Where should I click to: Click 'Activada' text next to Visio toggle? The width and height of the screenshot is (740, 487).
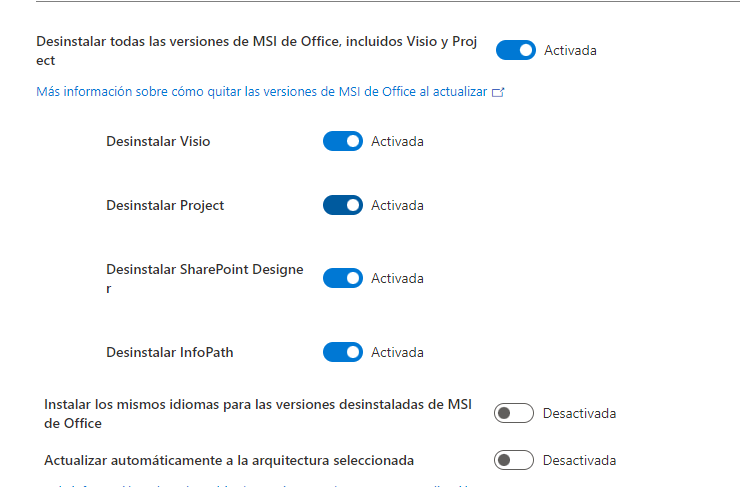pyautogui.click(x=397, y=142)
